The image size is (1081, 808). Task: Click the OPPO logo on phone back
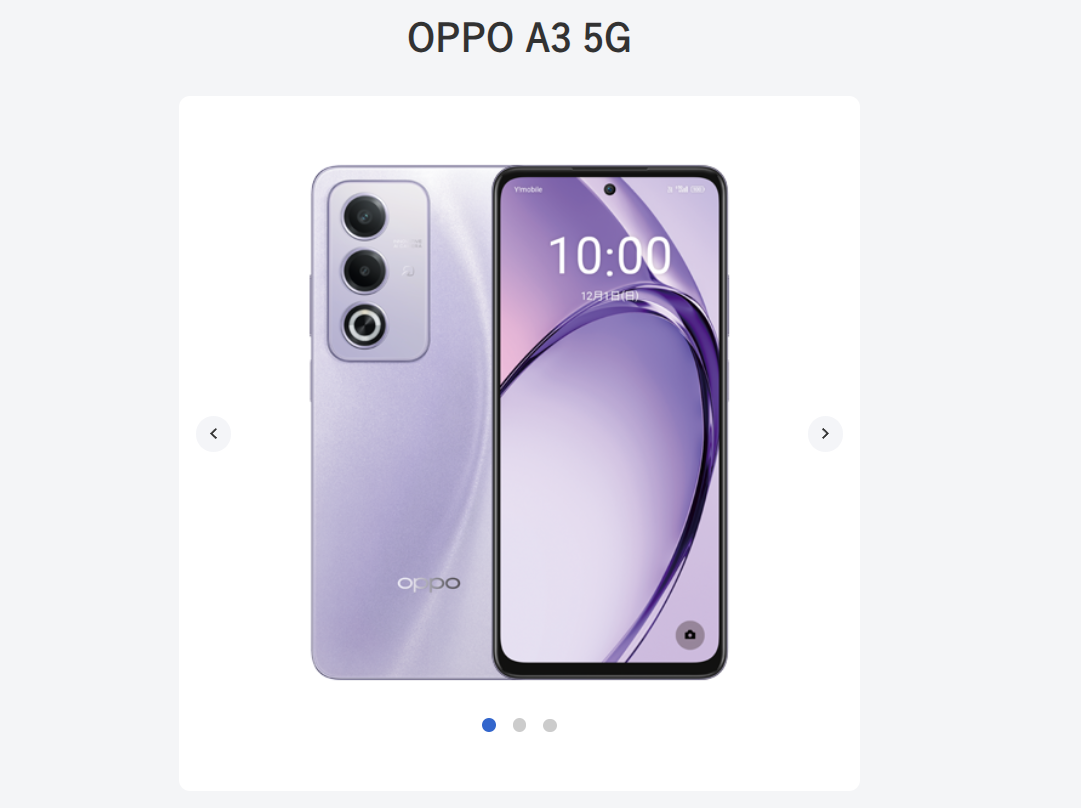[x=428, y=583]
